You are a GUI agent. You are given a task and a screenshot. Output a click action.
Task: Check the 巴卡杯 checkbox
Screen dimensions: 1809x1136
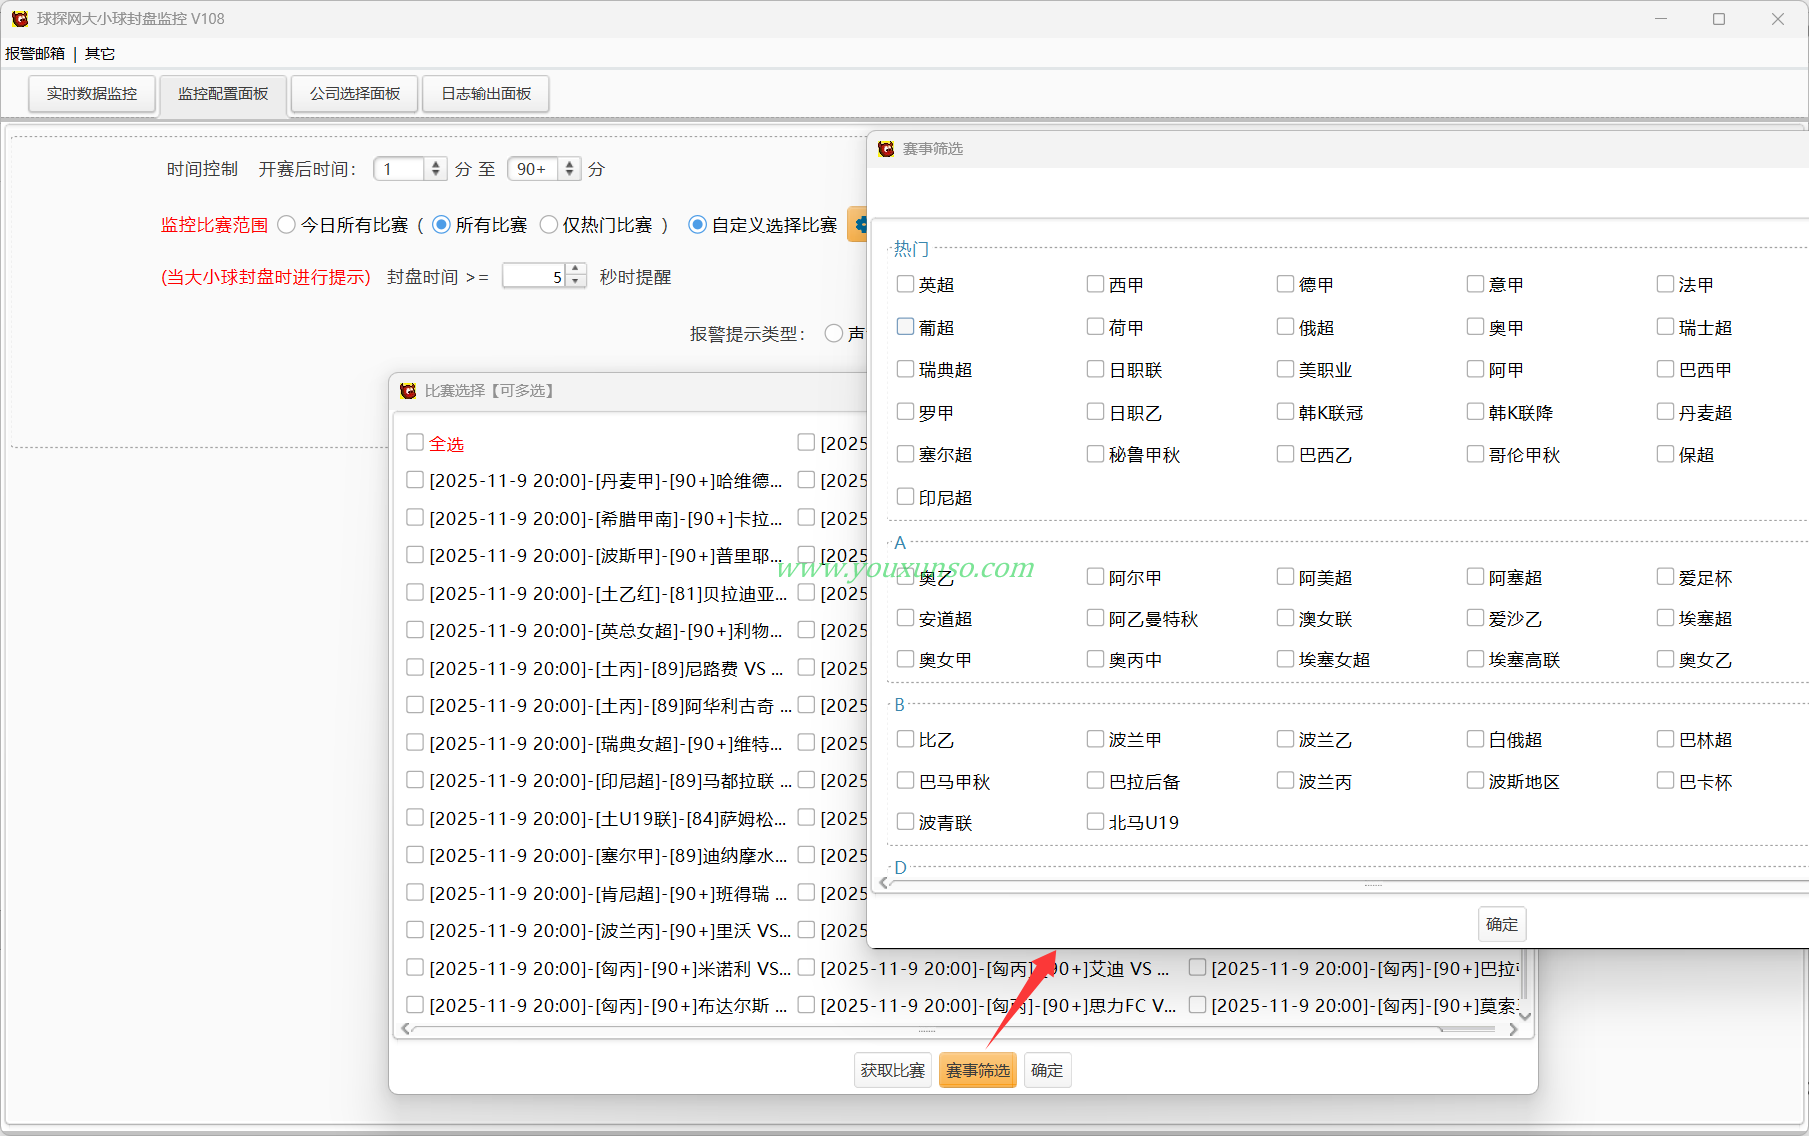click(x=1665, y=781)
